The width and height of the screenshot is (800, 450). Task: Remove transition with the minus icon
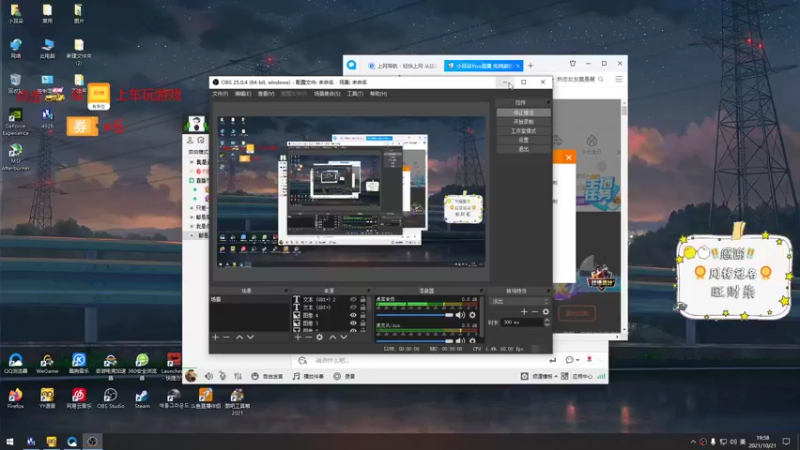535,312
